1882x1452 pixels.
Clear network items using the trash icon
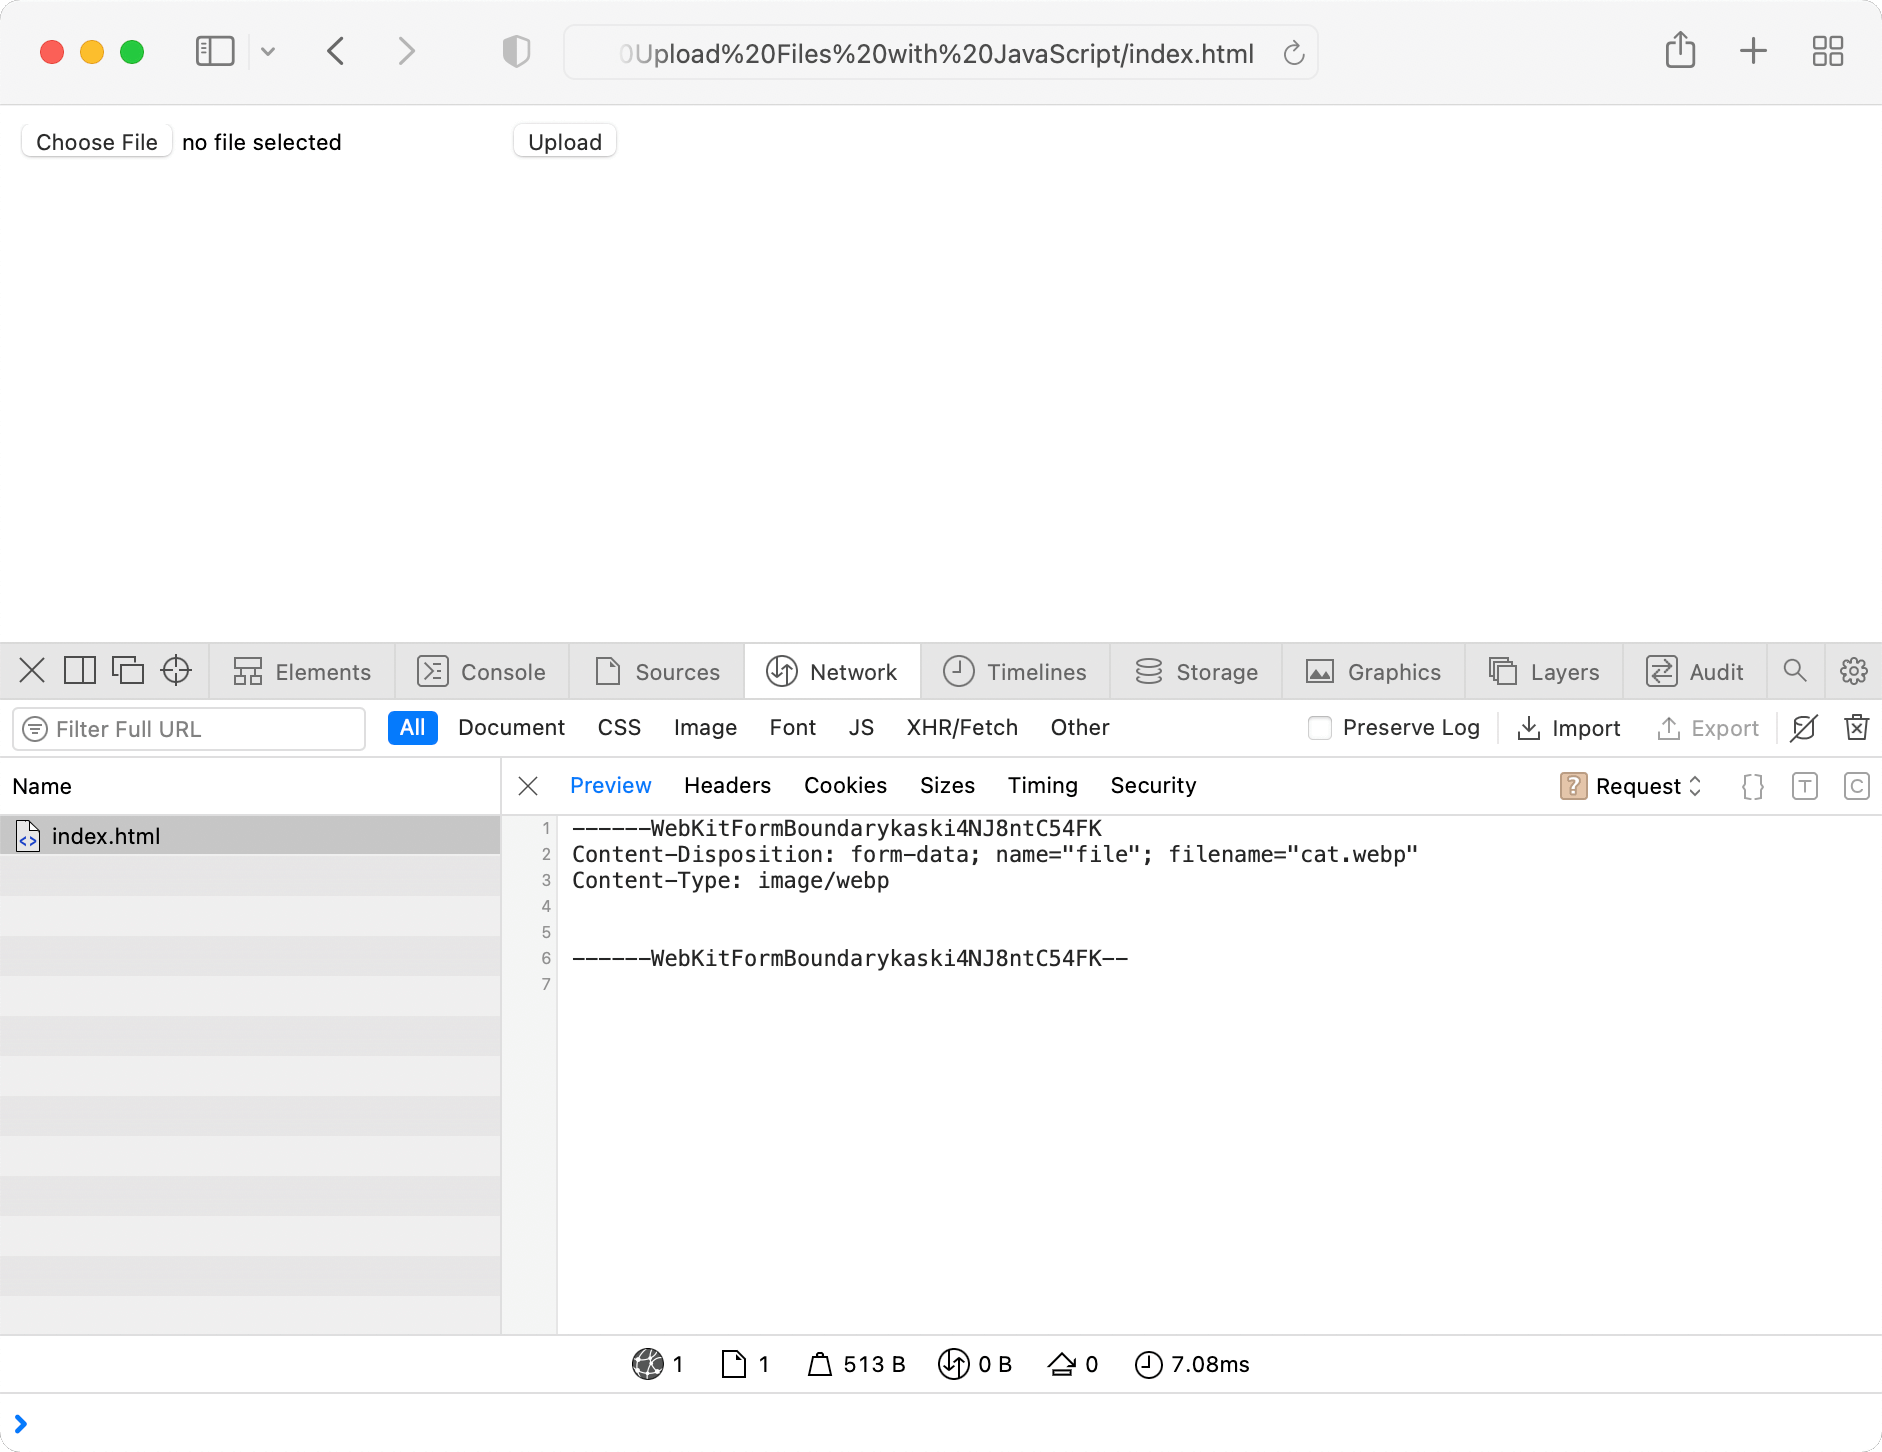[1856, 728]
